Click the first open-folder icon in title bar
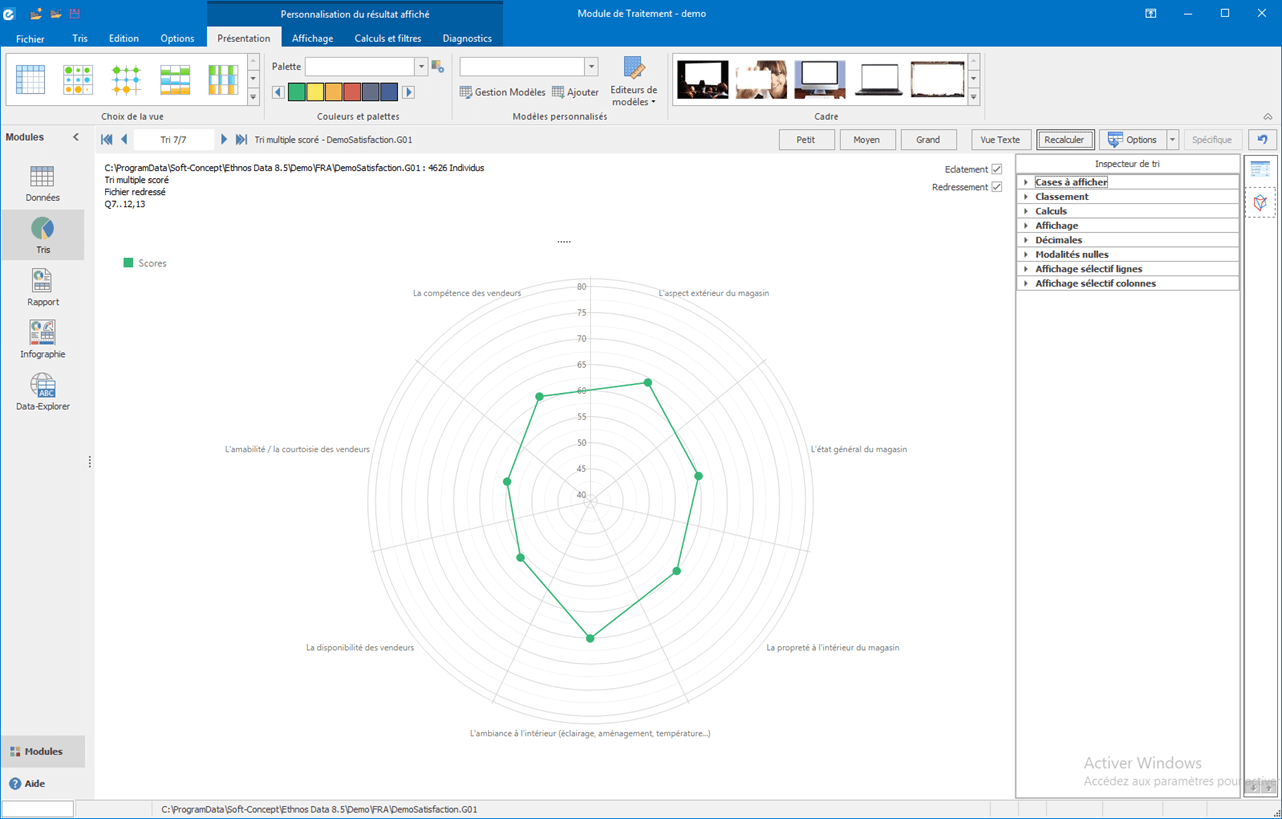Image resolution: width=1282 pixels, height=819 pixels. (x=37, y=14)
